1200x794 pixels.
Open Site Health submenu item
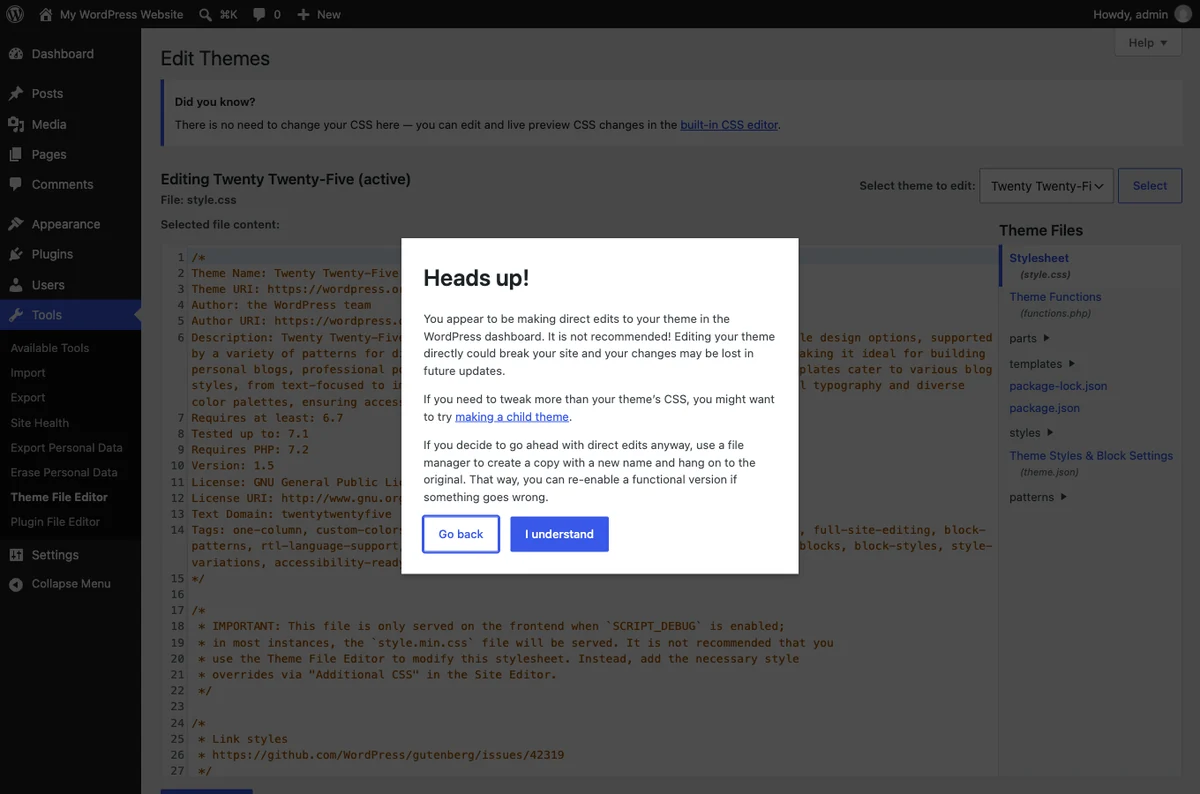[40, 422]
